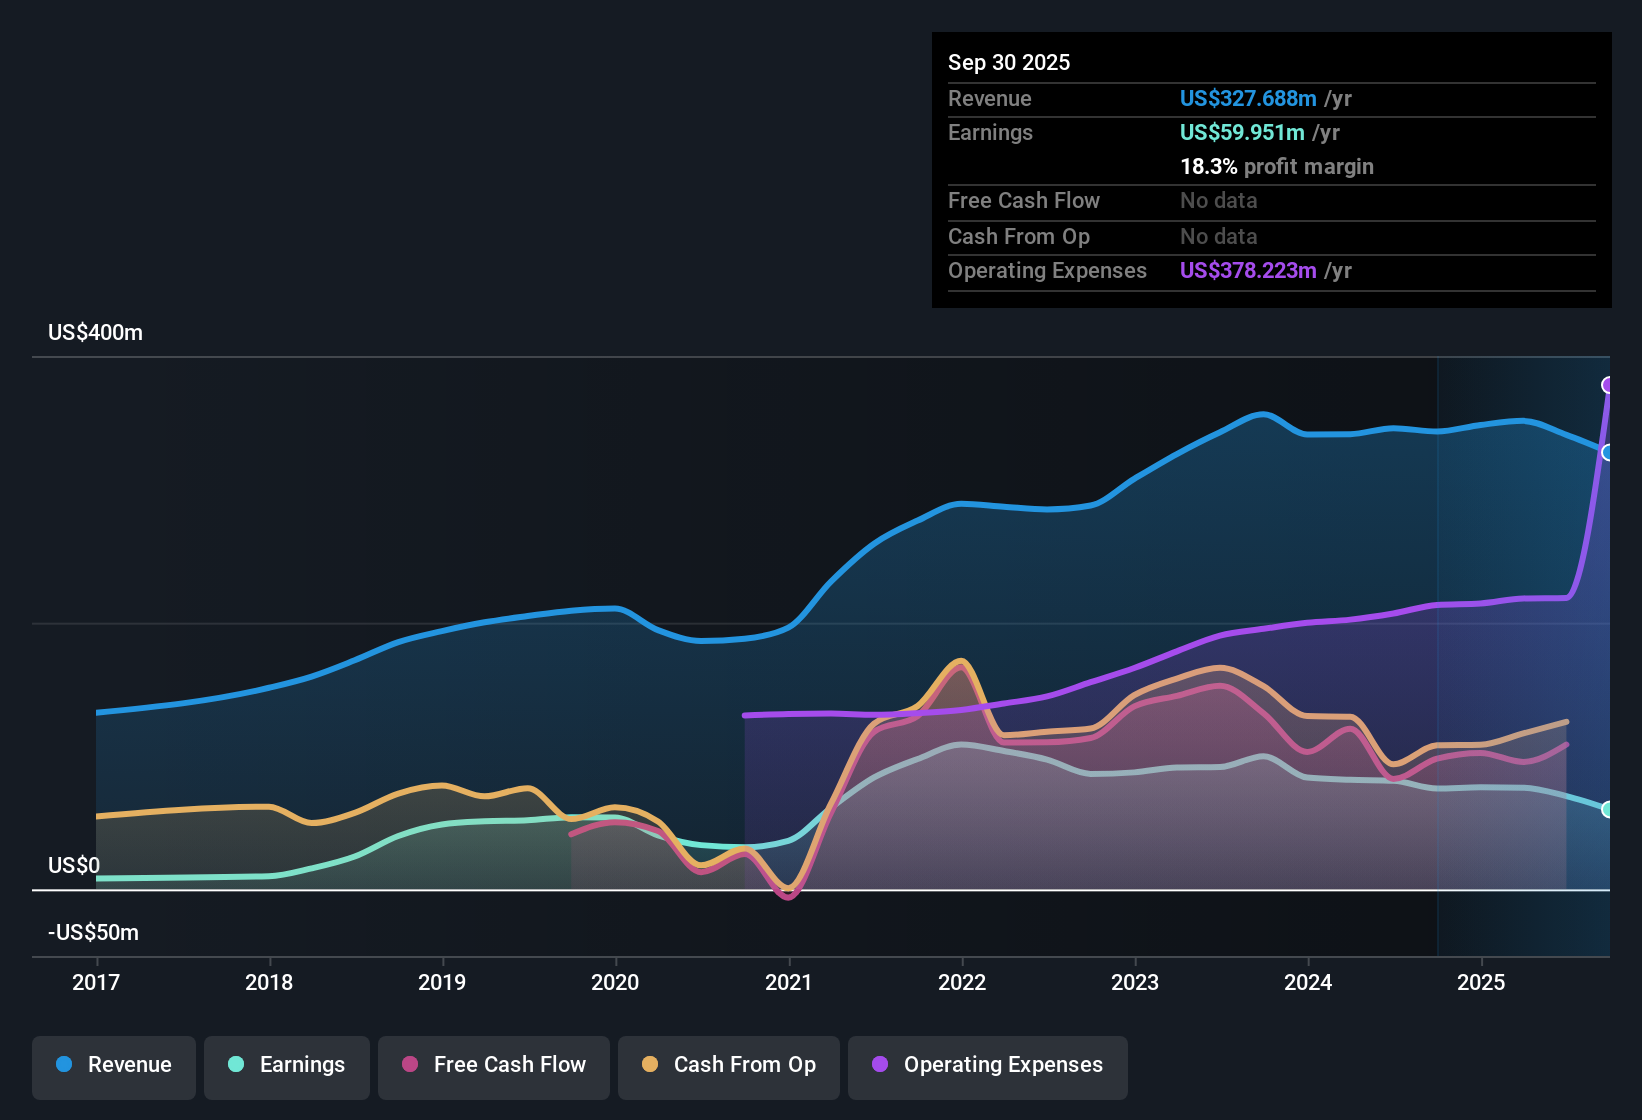
Task: Click the teal Earnings legend dot icon
Action: tap(235, 1065)
